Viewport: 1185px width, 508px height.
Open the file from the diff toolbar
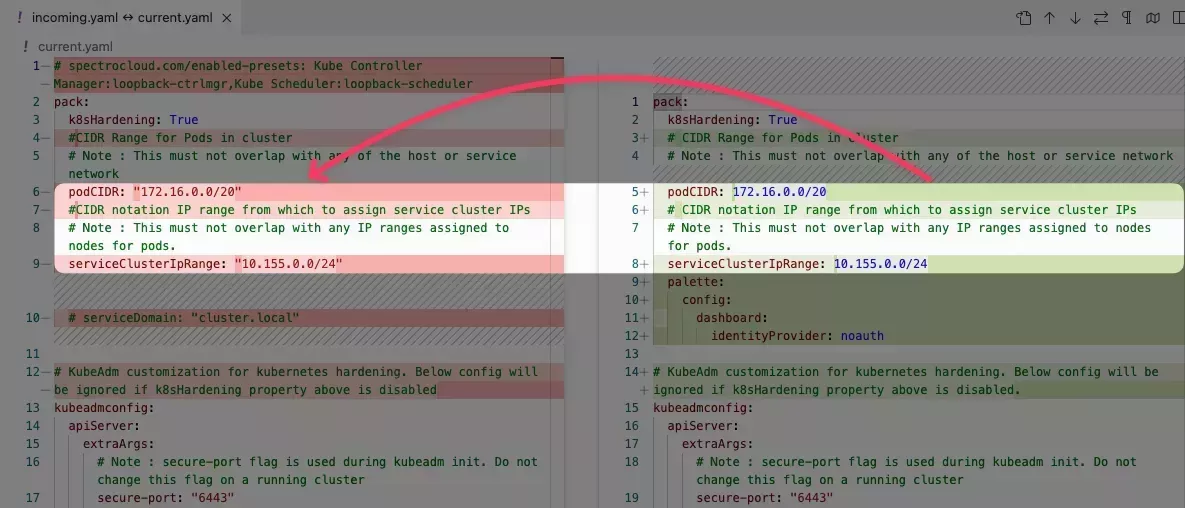coord(1023,18)
